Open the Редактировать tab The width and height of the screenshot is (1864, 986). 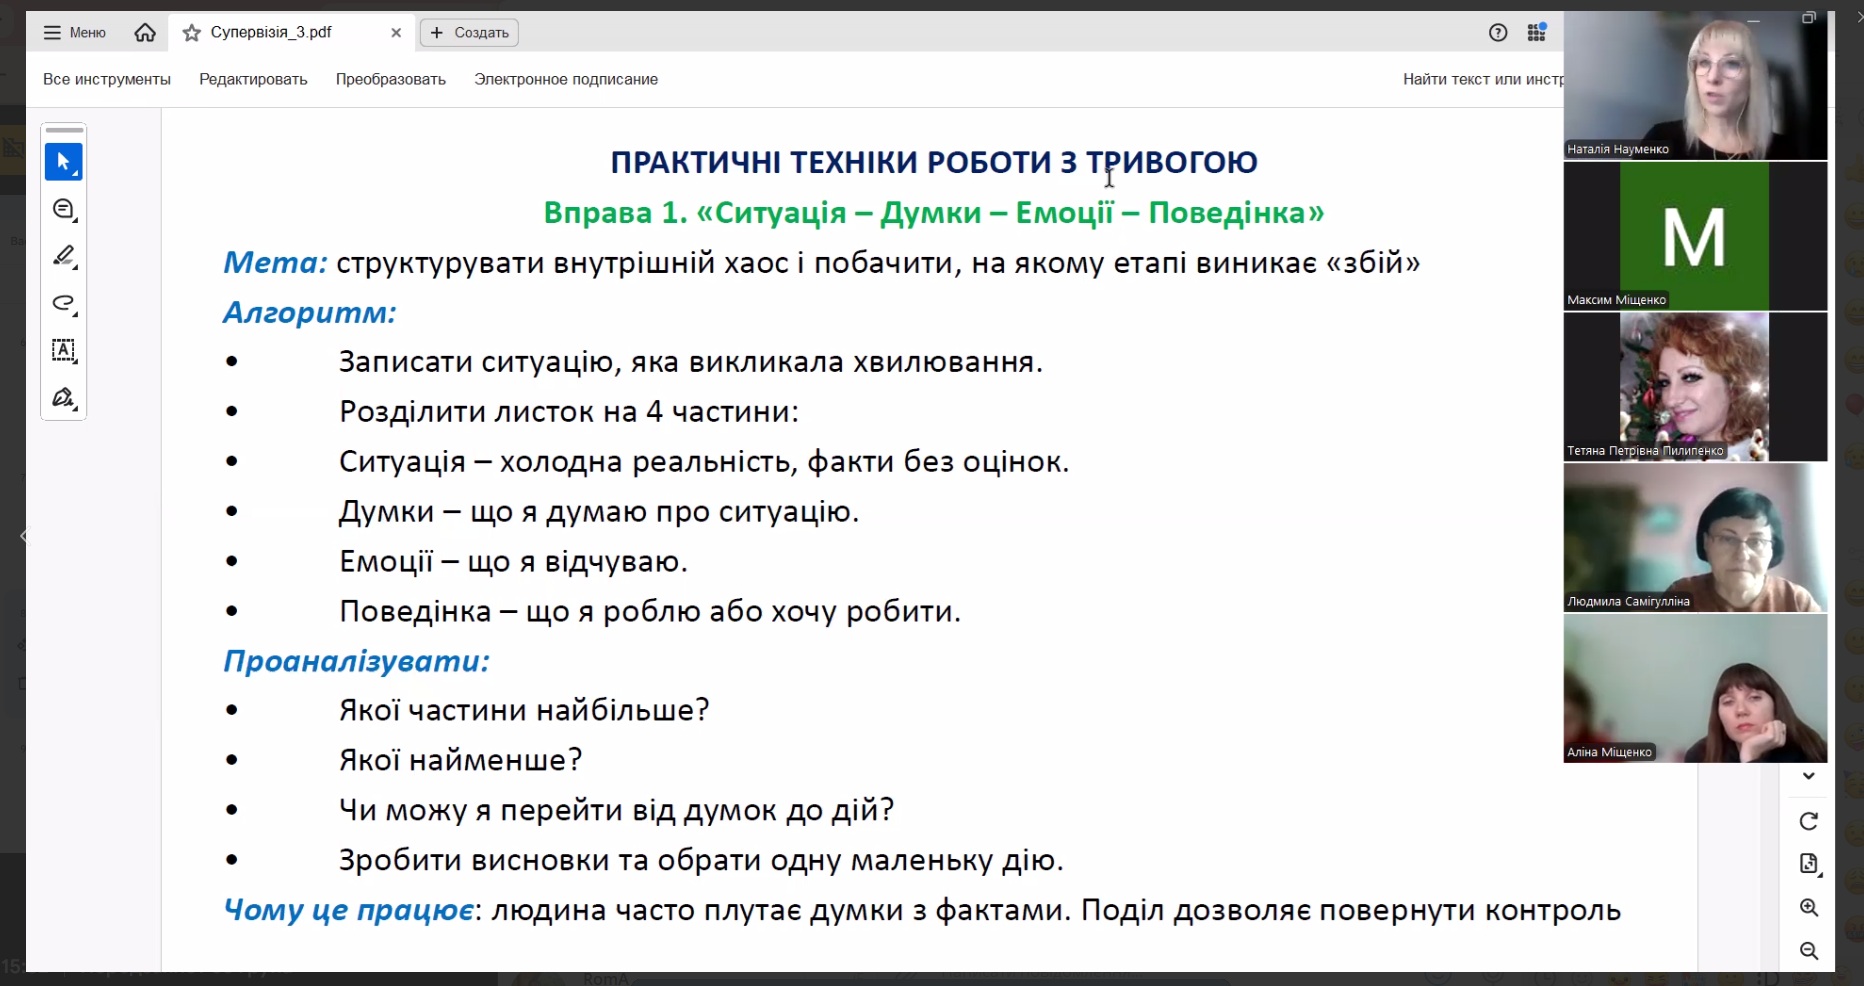pos(253,79)
